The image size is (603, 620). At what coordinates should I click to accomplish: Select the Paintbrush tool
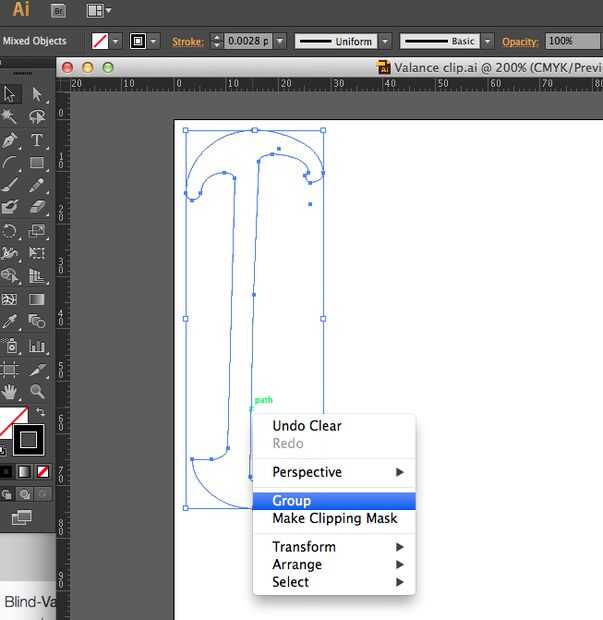tap(10, 185)
